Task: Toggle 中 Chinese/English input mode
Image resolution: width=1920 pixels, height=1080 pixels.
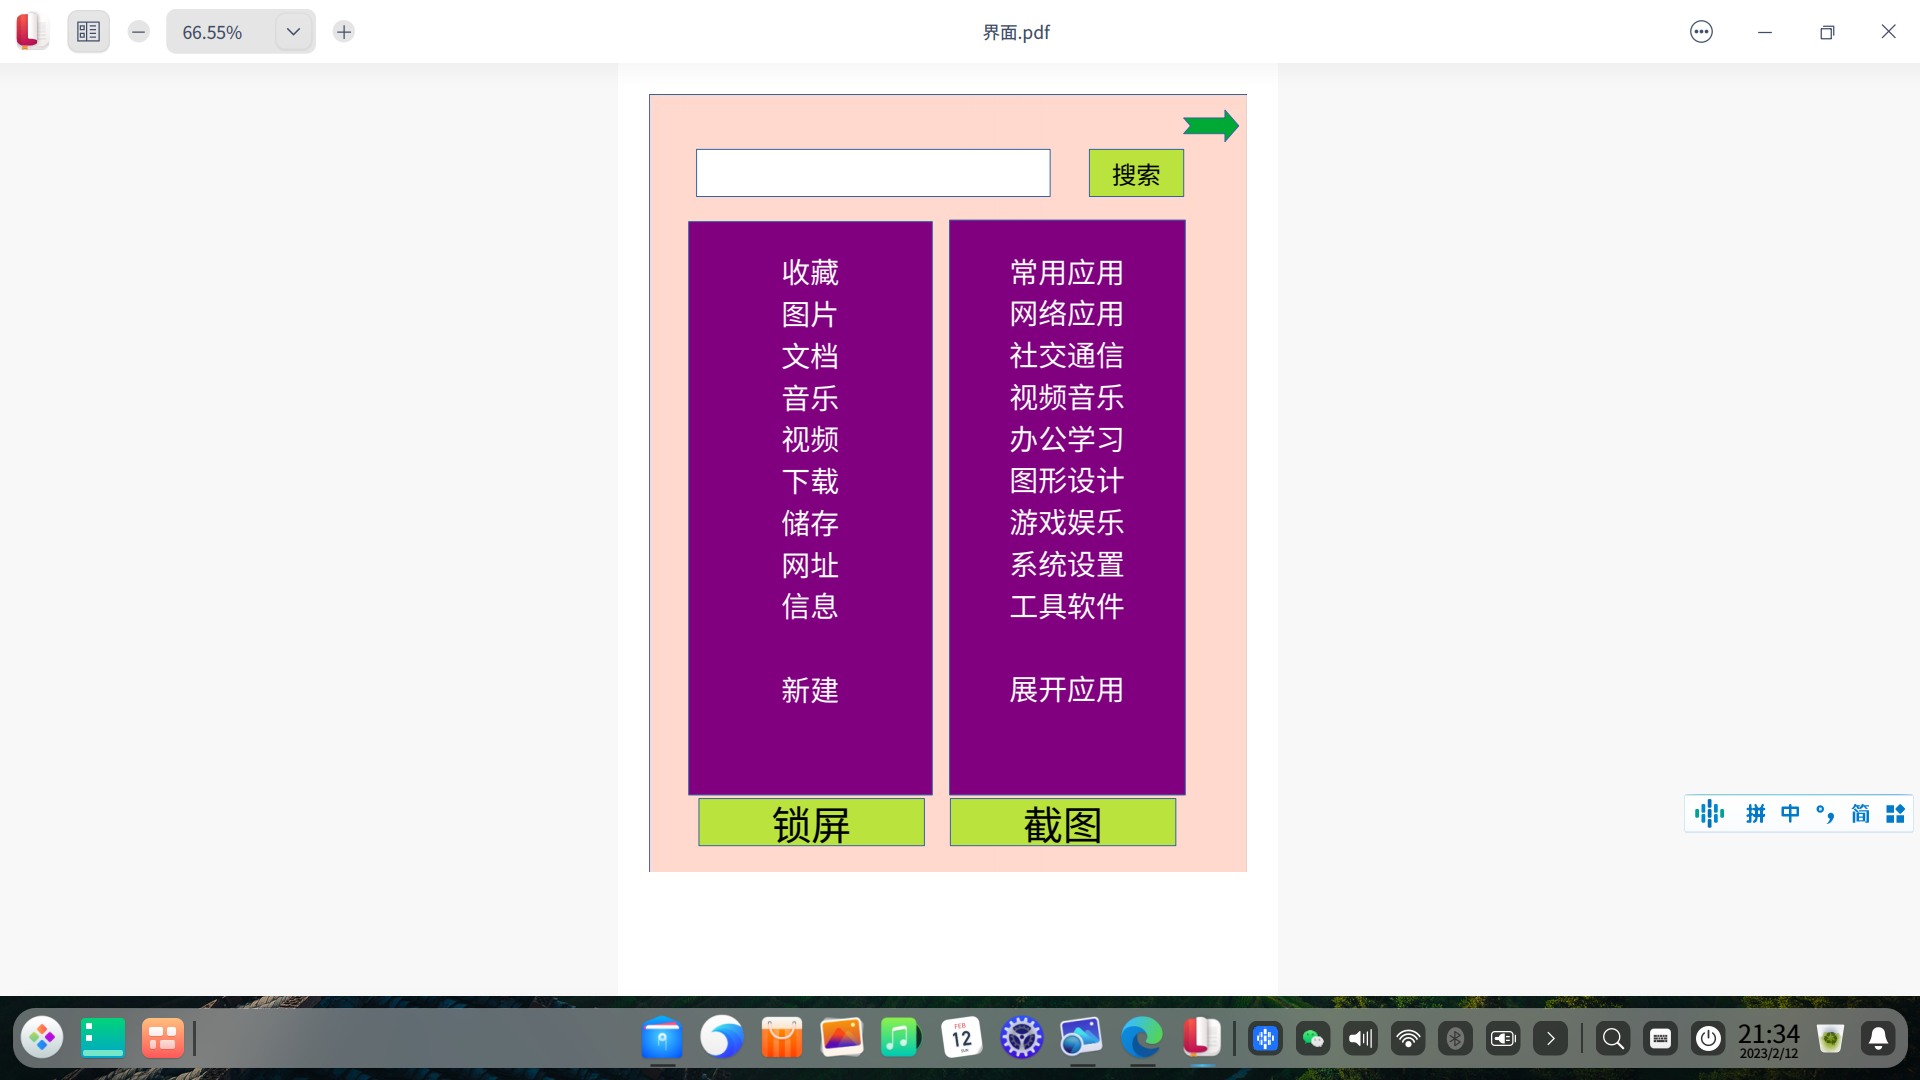Action: point(1790,814)
